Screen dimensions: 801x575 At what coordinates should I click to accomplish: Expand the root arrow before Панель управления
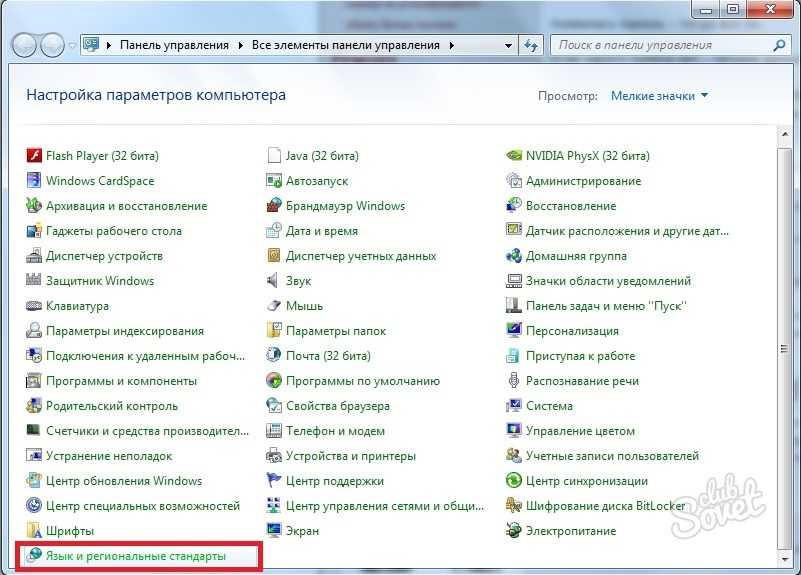109,45
